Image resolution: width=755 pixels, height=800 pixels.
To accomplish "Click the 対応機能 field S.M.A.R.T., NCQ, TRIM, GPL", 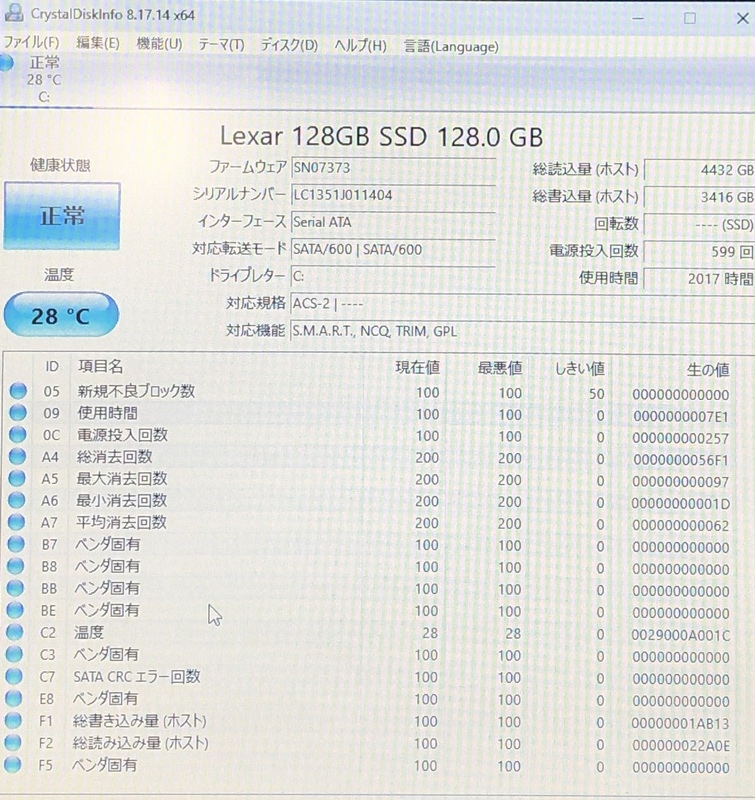I will [522, 331].
